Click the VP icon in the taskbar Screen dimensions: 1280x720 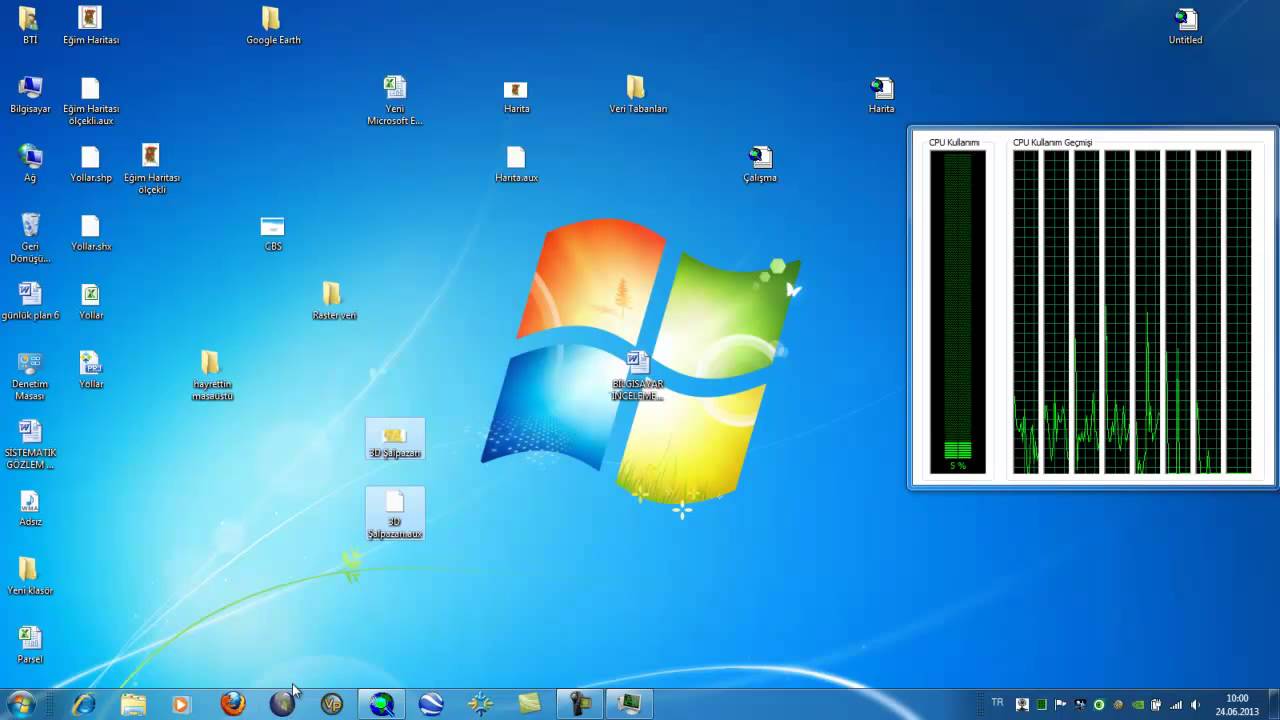click(x=332, y=704)
